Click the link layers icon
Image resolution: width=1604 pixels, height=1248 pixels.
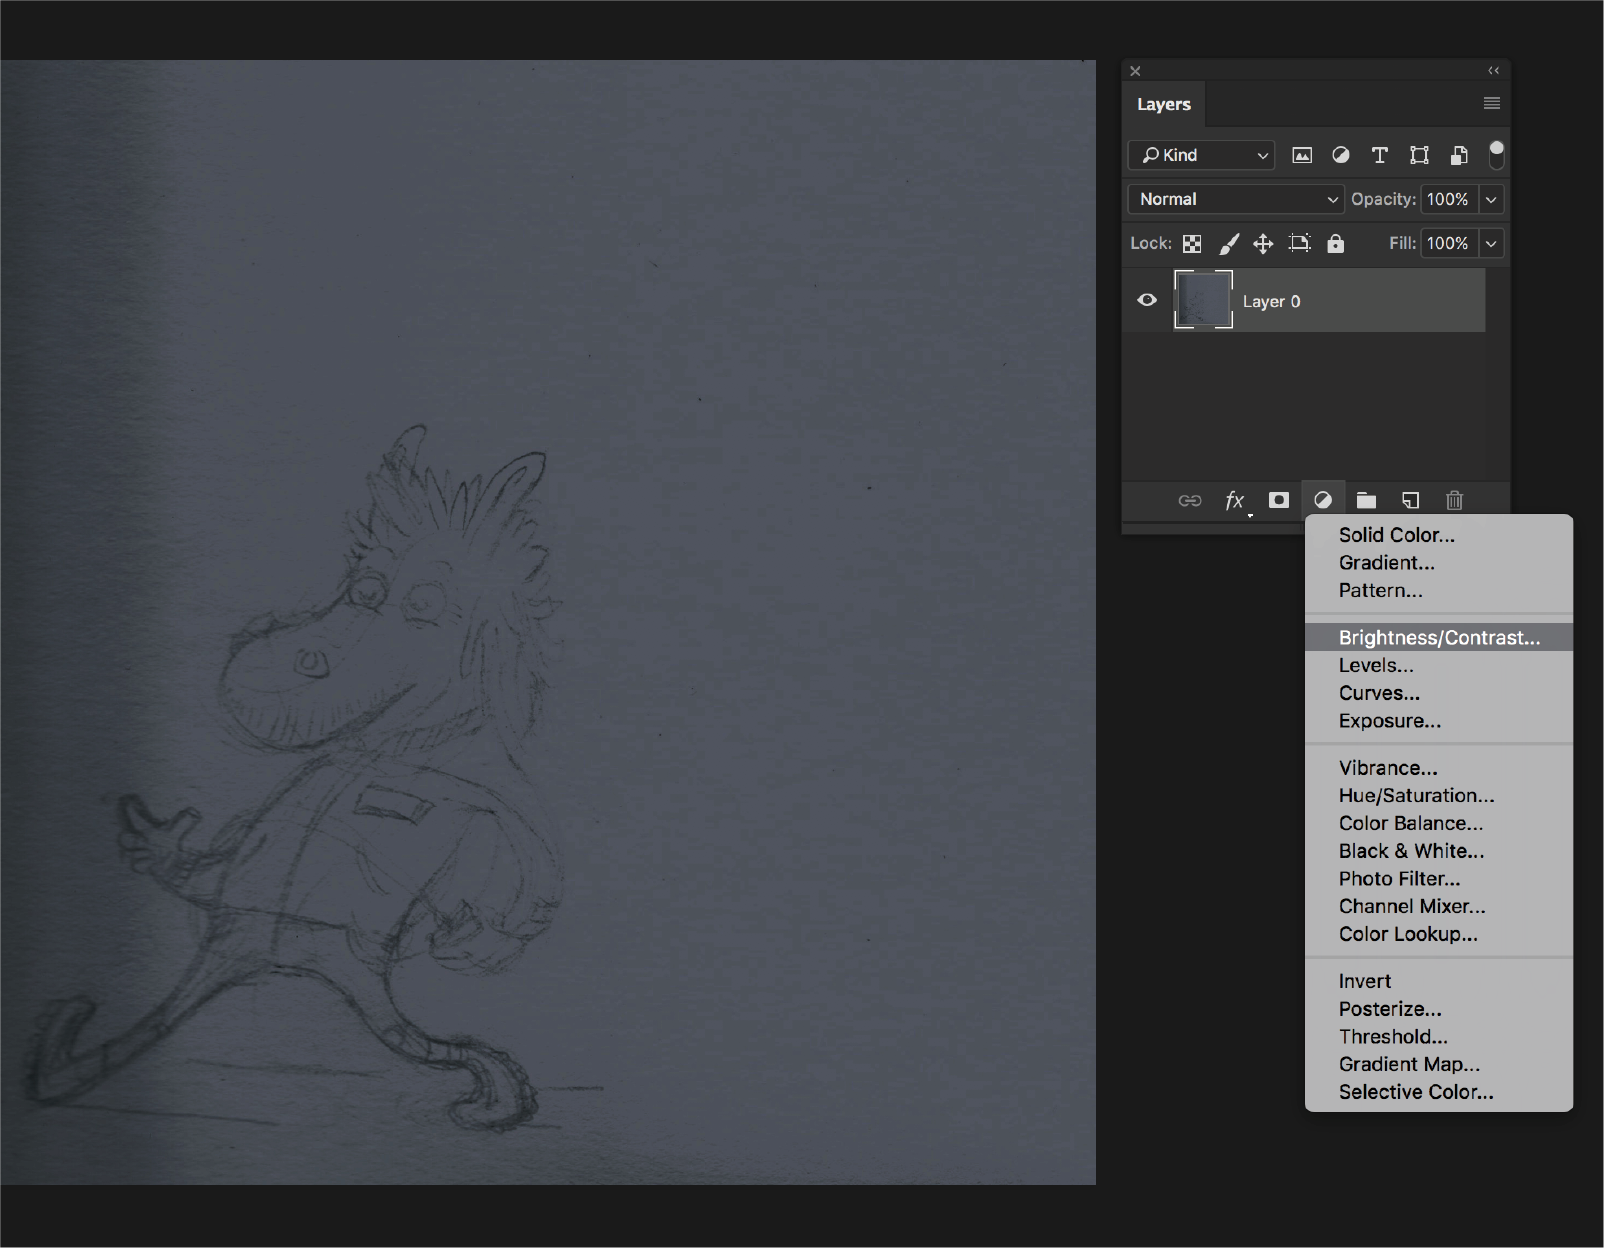point(1190,500)
